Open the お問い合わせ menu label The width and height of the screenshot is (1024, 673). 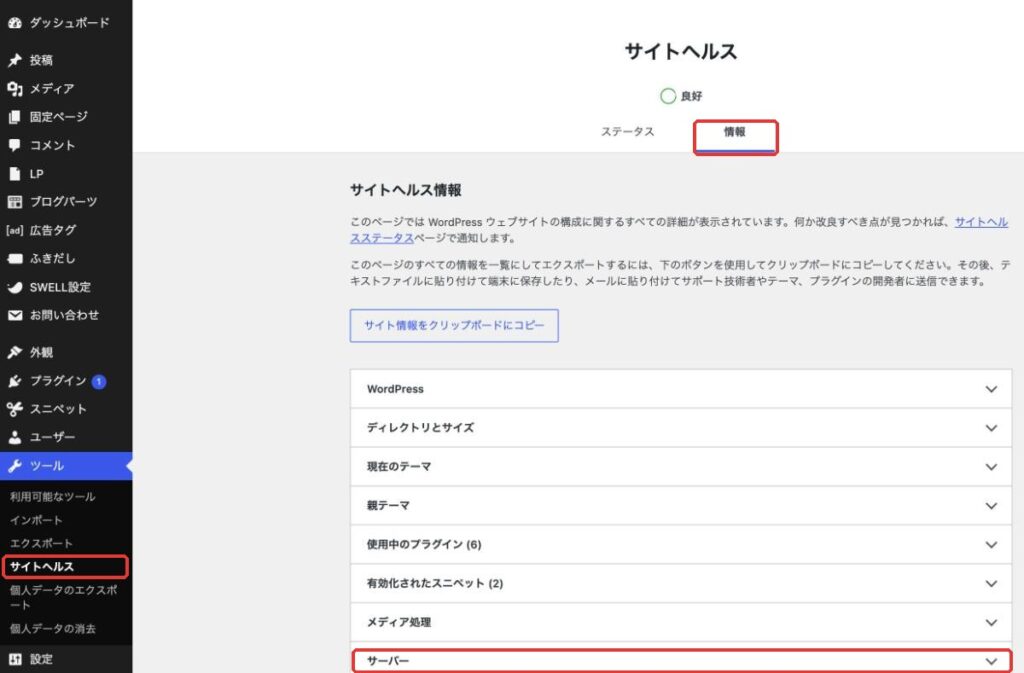point(64,315)
